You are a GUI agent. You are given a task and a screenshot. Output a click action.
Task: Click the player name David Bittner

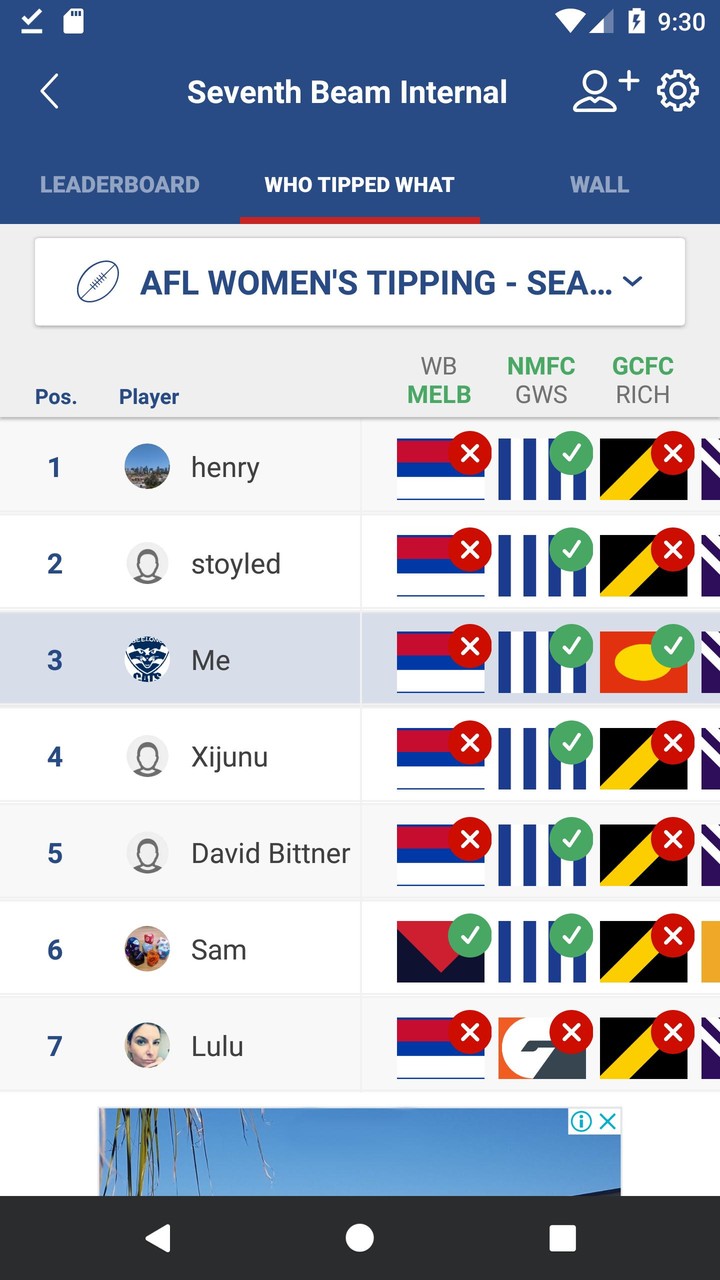pyautogui.click(x=270, y=852)
